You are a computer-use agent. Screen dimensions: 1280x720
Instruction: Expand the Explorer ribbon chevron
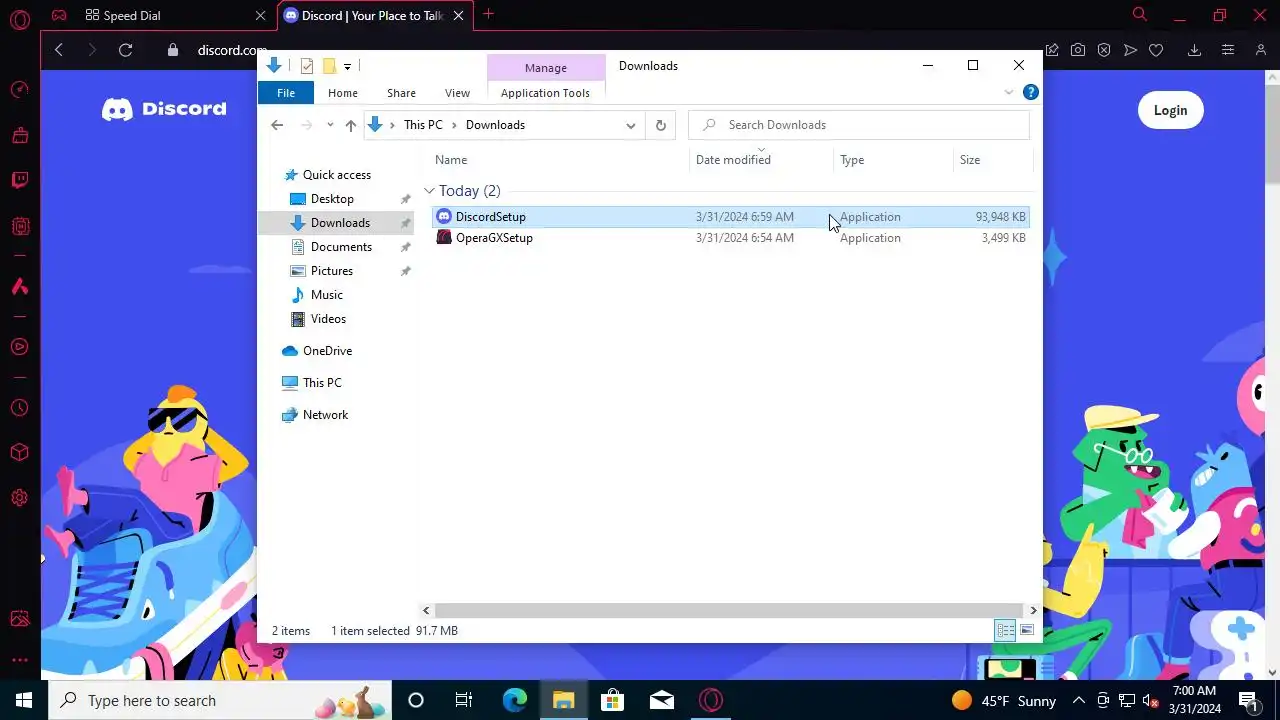click(1009, 92)
